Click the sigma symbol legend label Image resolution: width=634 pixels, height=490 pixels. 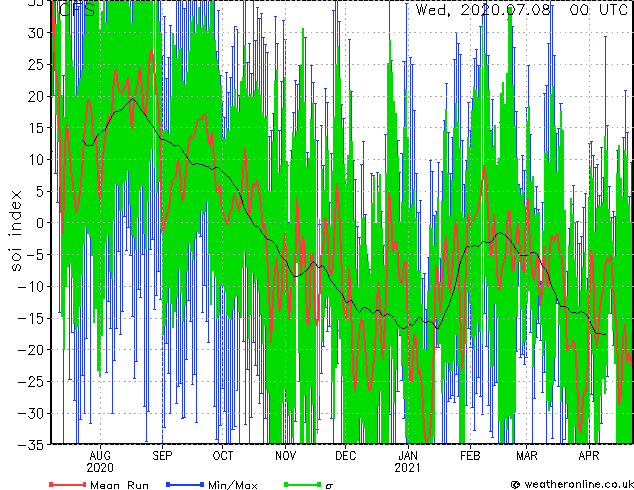[329, 486]
